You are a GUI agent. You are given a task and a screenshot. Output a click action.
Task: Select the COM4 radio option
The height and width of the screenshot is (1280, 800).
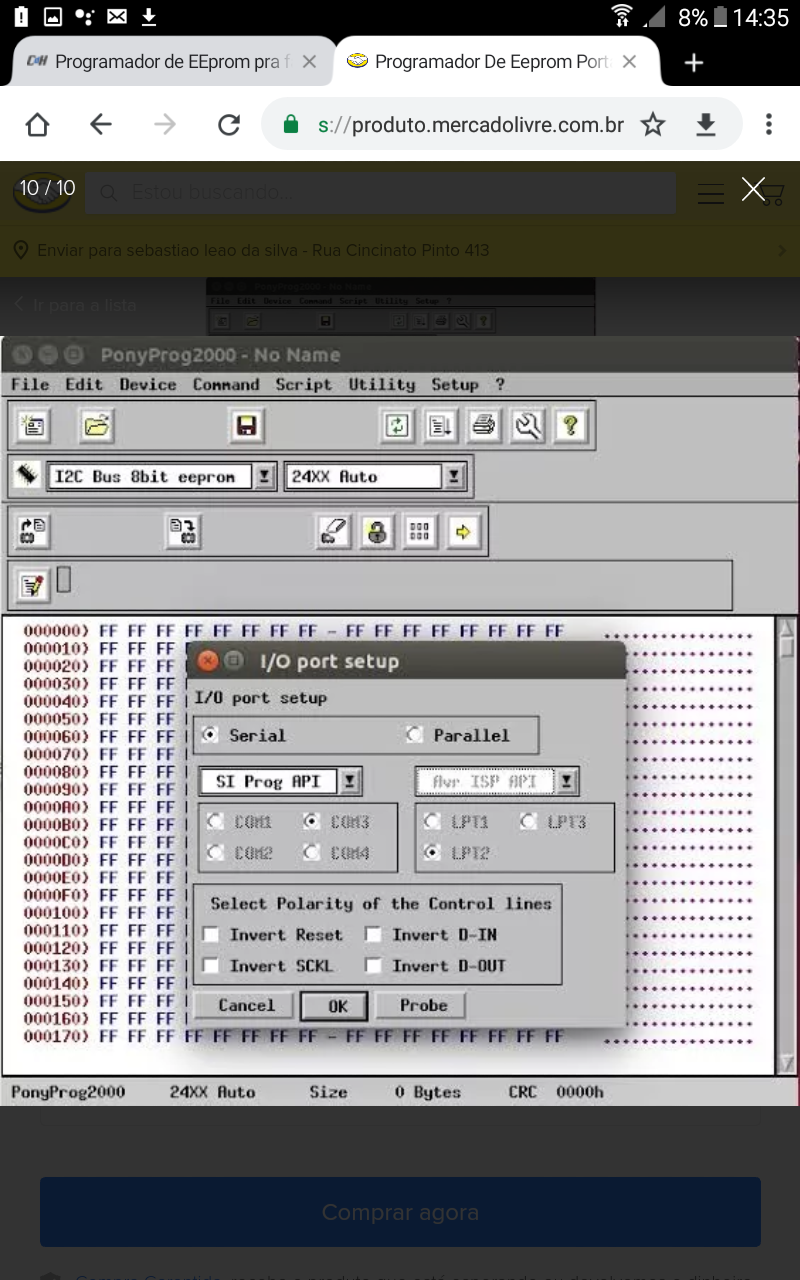(311, 854)
